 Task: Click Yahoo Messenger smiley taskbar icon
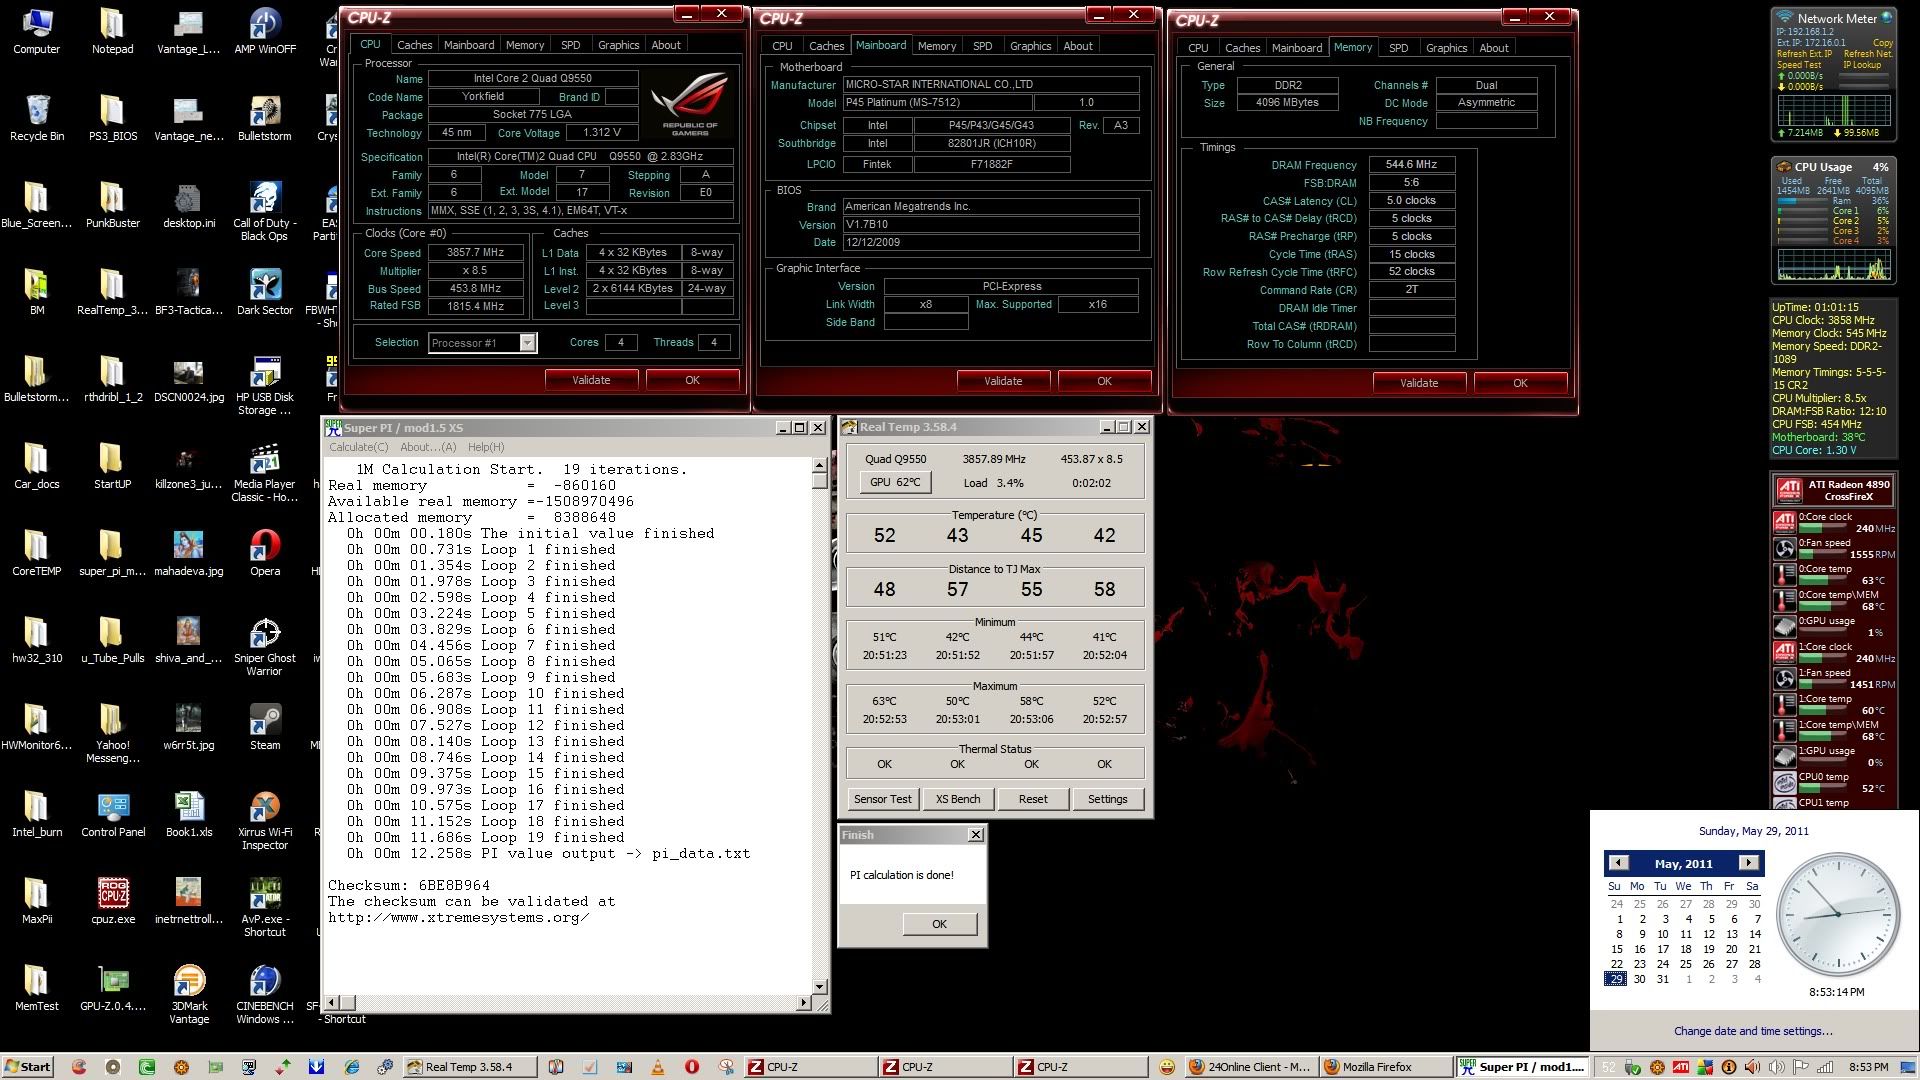[x=1166, y=1067]
